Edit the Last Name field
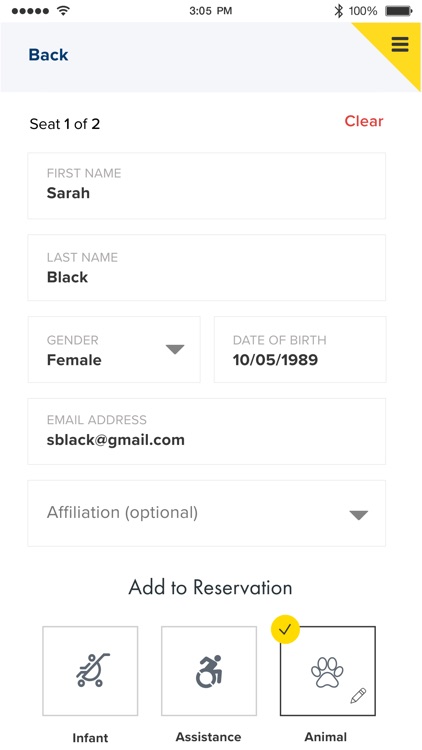Image resolution: width=422 pixels, height=750 pixels. click(207, 267)
